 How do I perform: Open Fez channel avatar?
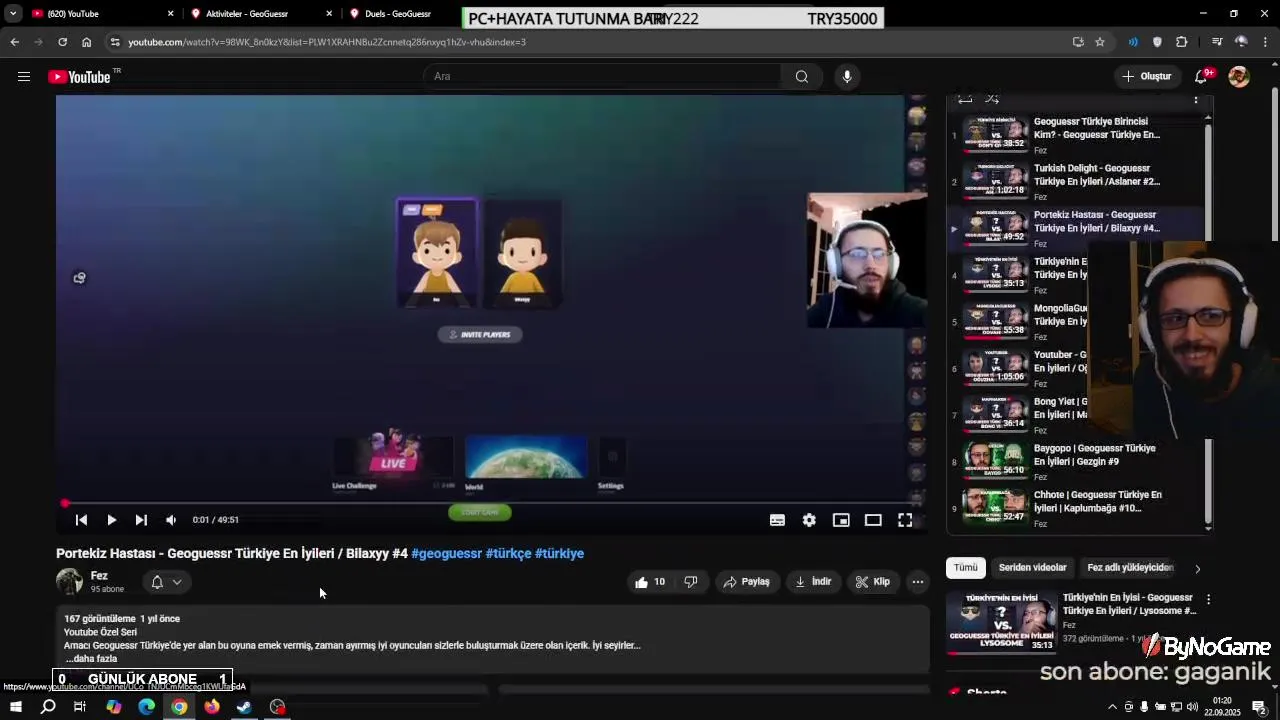(69, 582)
